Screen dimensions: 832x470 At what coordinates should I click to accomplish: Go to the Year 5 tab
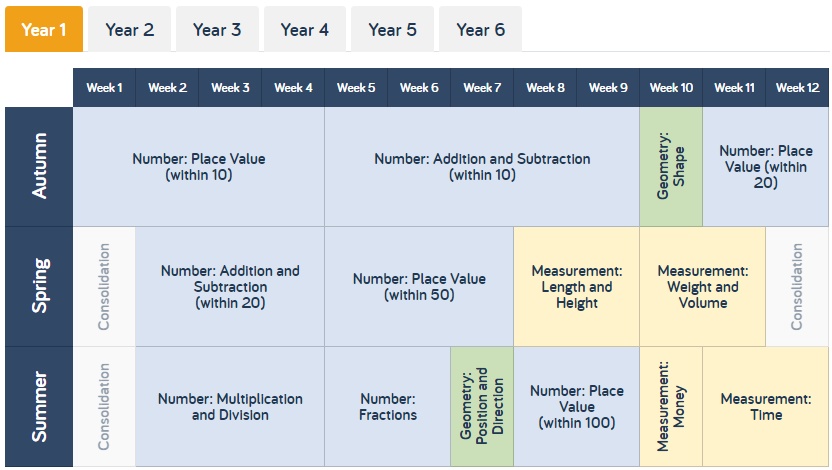[392, 29]
